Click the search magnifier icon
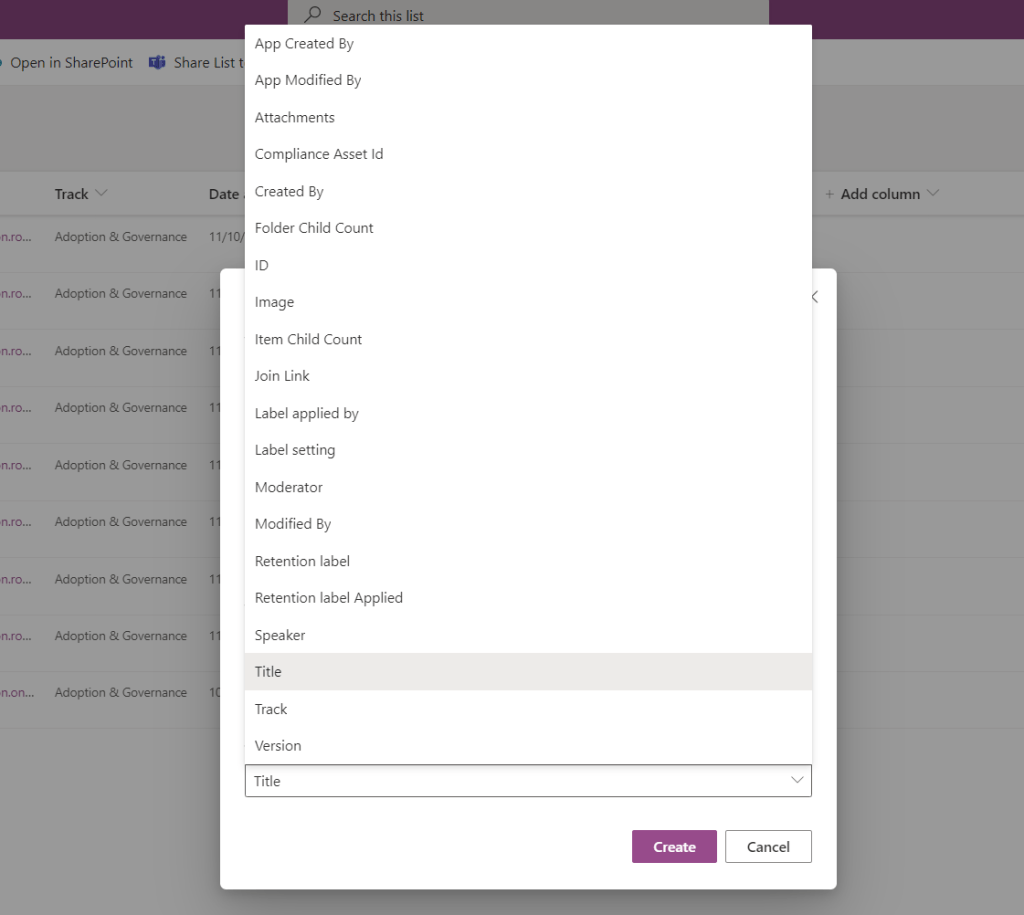Image resolution: width=1024 pixels, height=915 pixels. tap(313, 15)
